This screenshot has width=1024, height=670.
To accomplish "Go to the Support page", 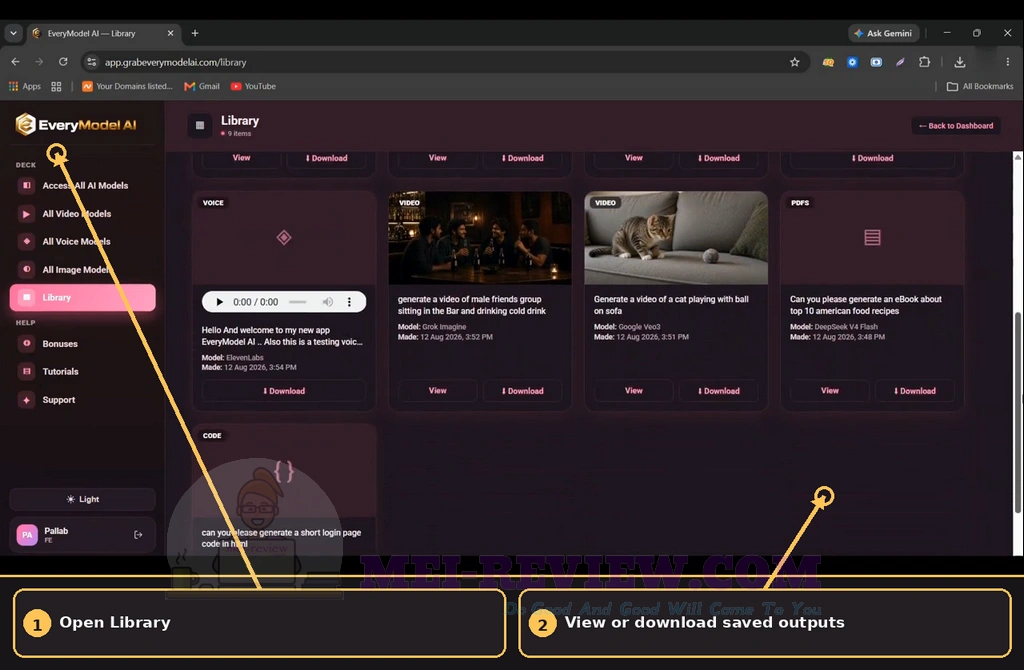I will tap(82, 400).
